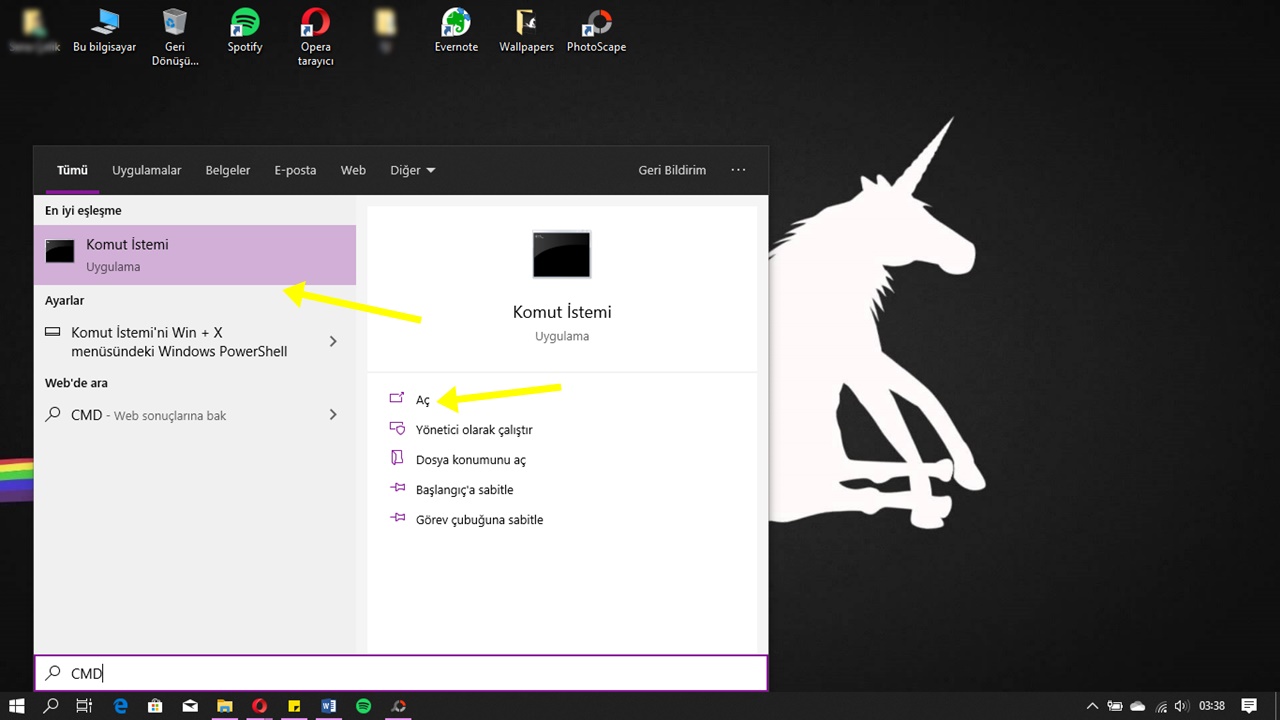Expand the CMD web results chevron
Viewport: 1280px width, 720px height.
pos(333,415)
